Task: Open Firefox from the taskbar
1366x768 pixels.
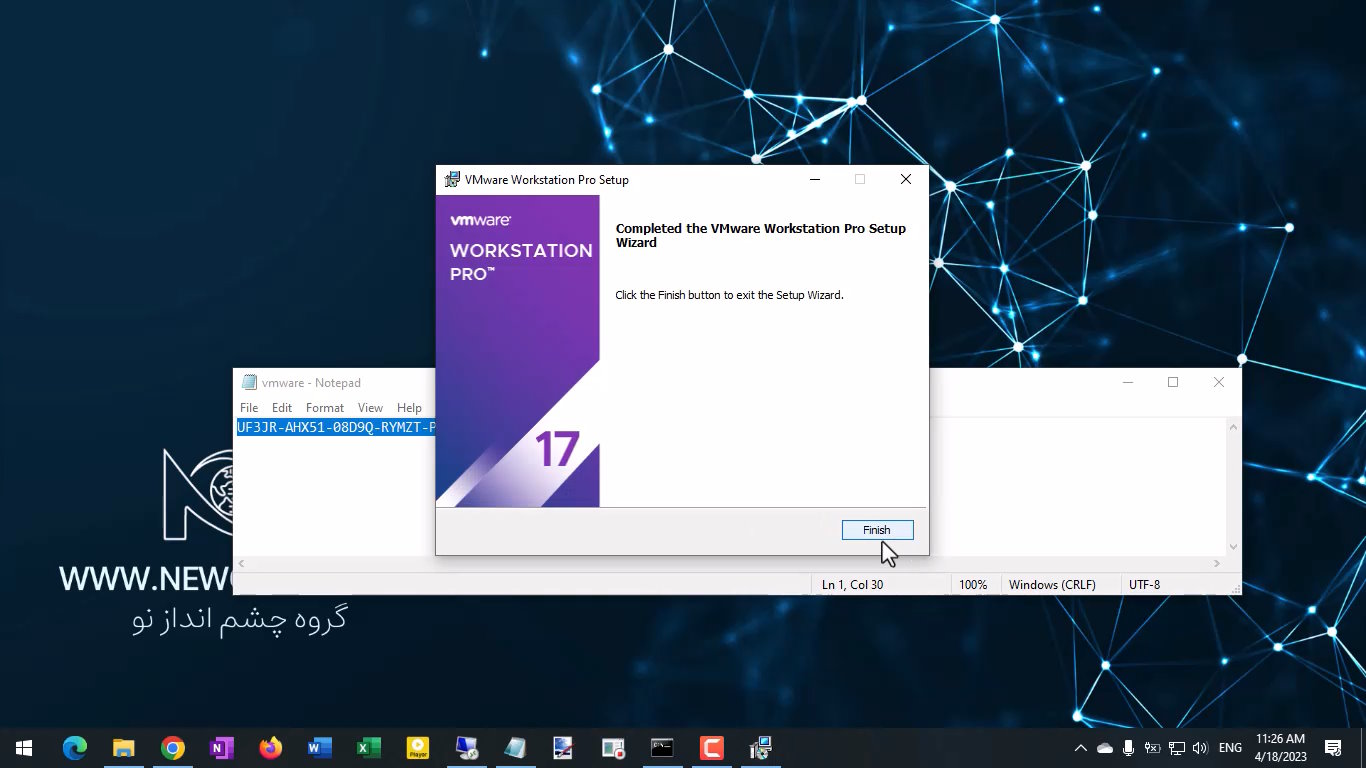Action: click(x=271, y=748)
